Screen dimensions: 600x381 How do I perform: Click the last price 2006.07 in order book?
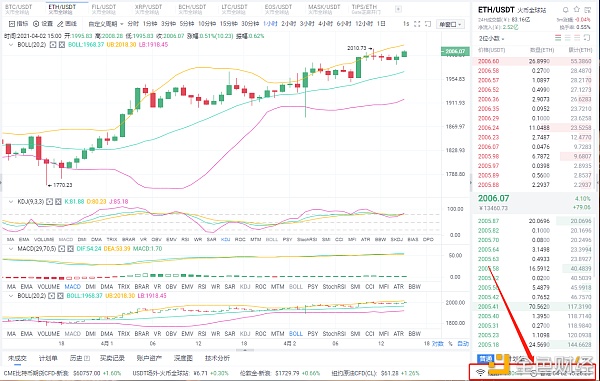point(494,198)
